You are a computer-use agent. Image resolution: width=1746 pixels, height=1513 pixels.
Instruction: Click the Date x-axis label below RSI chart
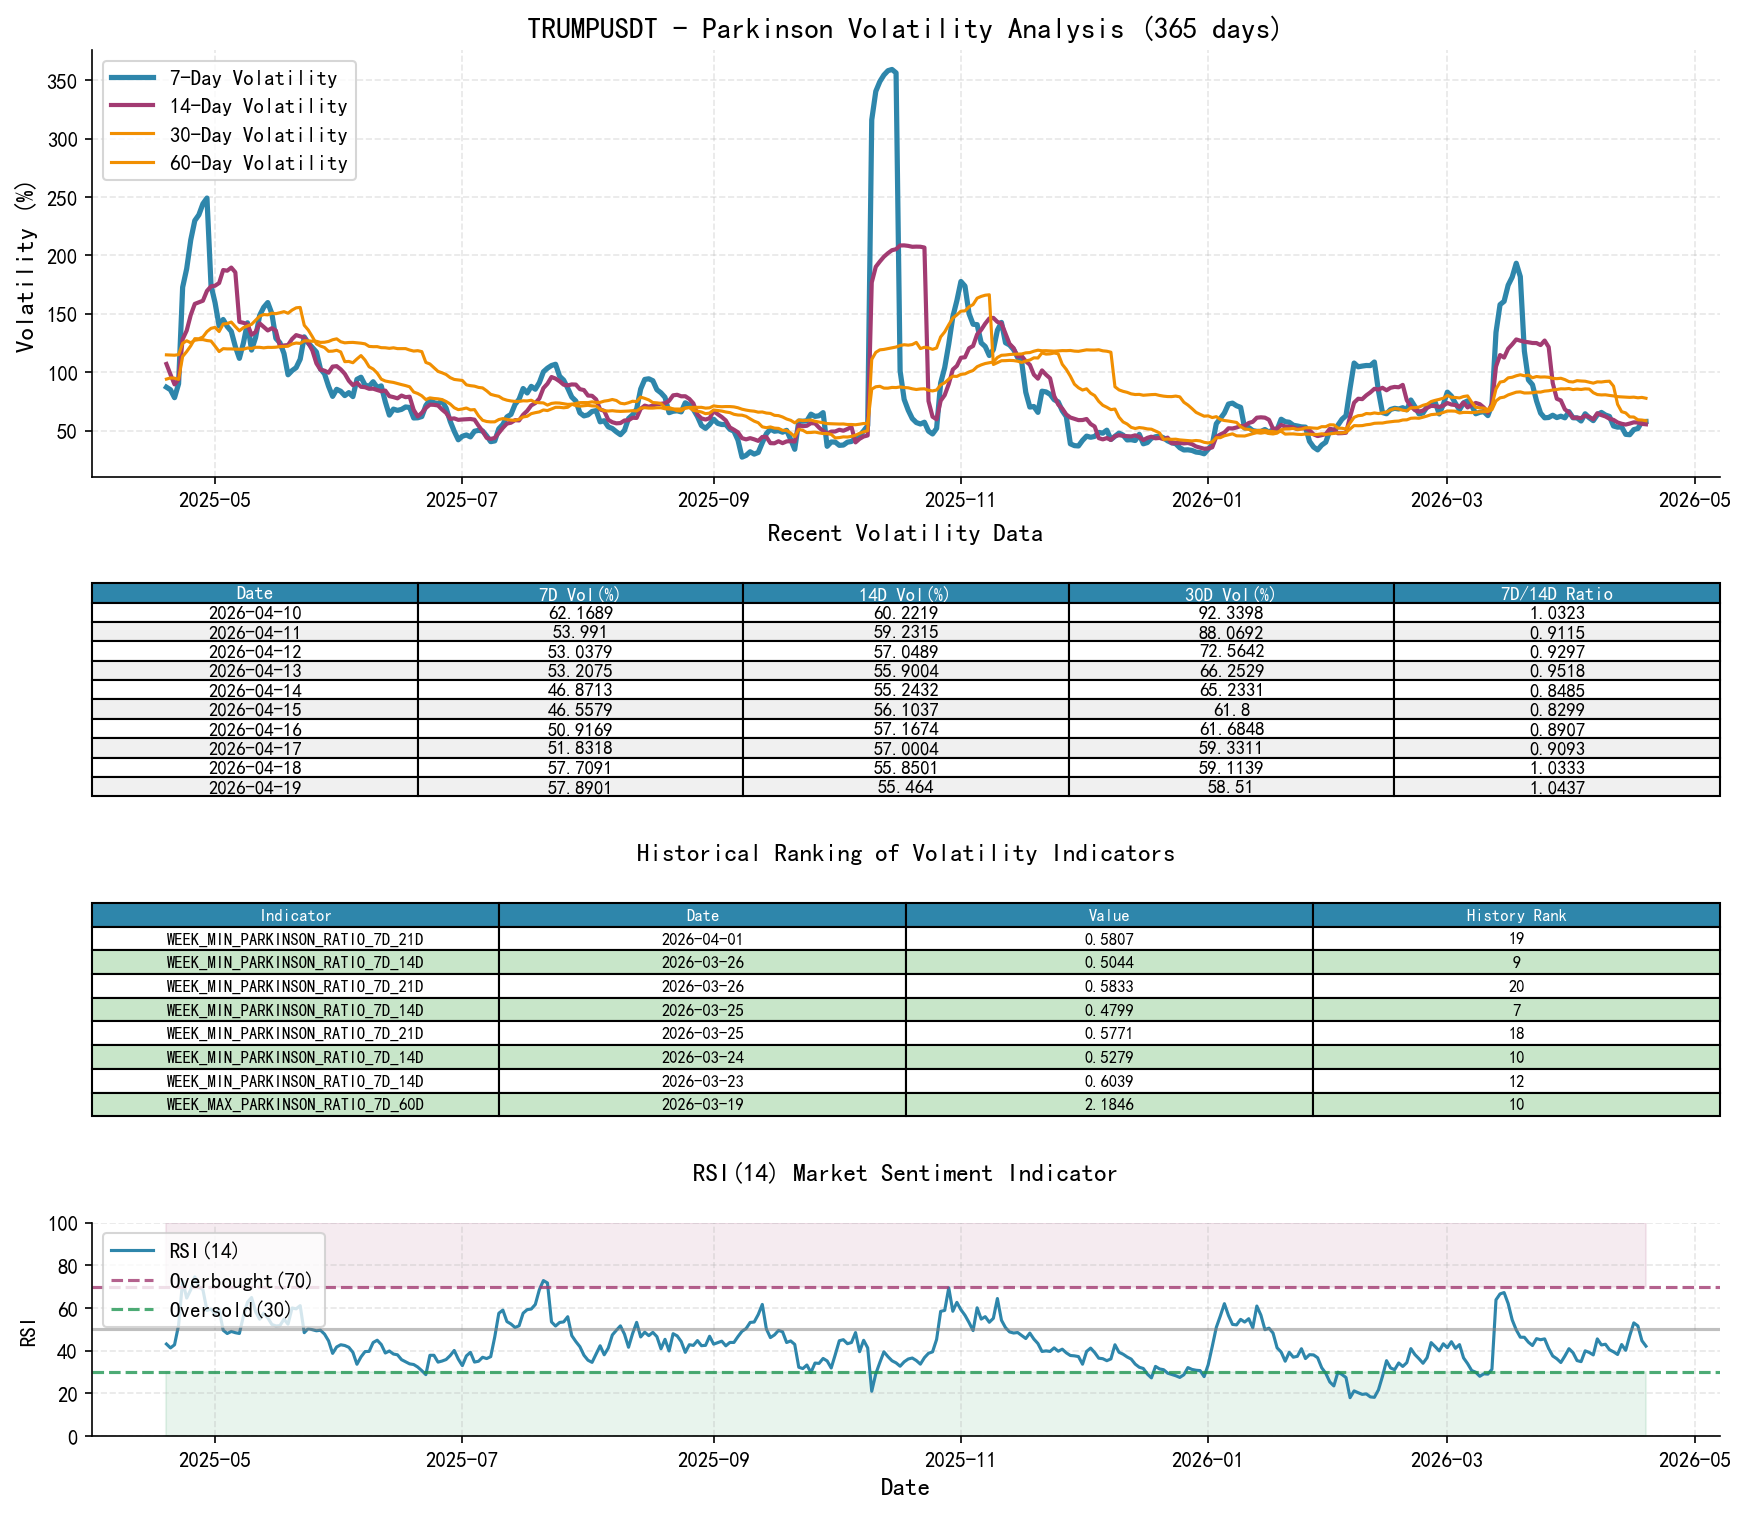point(905,1488)
